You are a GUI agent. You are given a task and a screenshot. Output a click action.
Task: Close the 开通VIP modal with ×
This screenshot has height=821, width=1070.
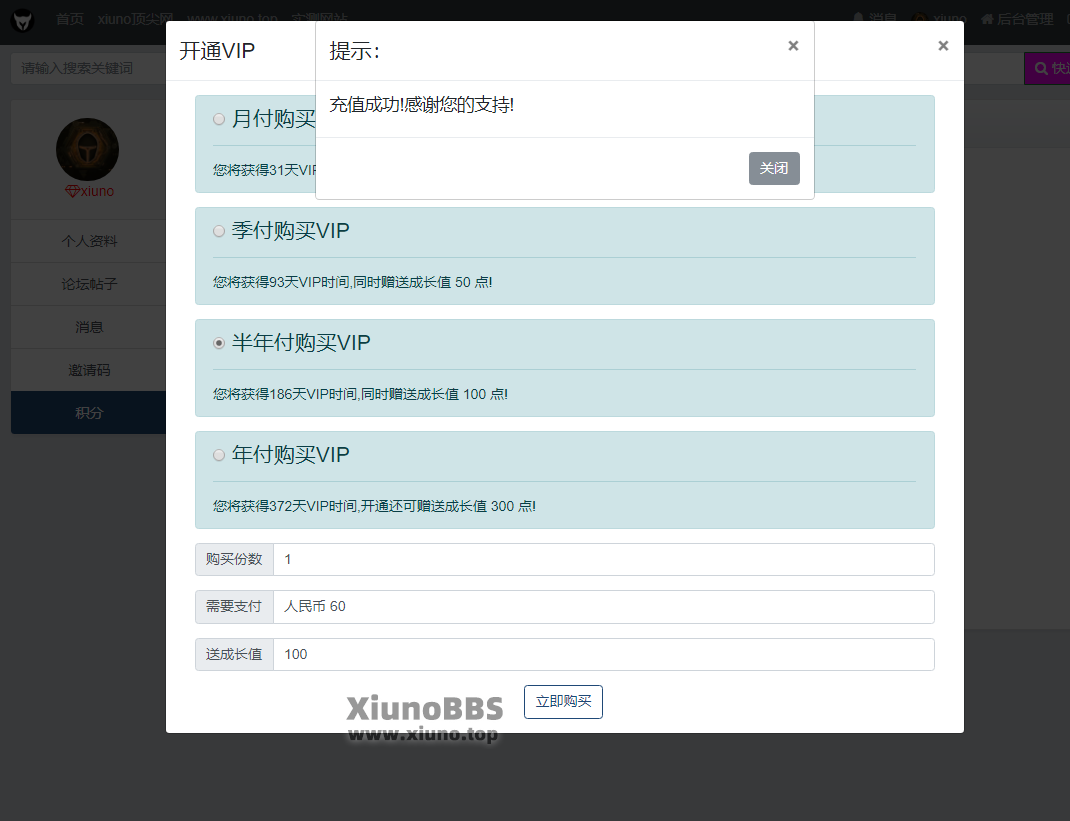(943, 46)
